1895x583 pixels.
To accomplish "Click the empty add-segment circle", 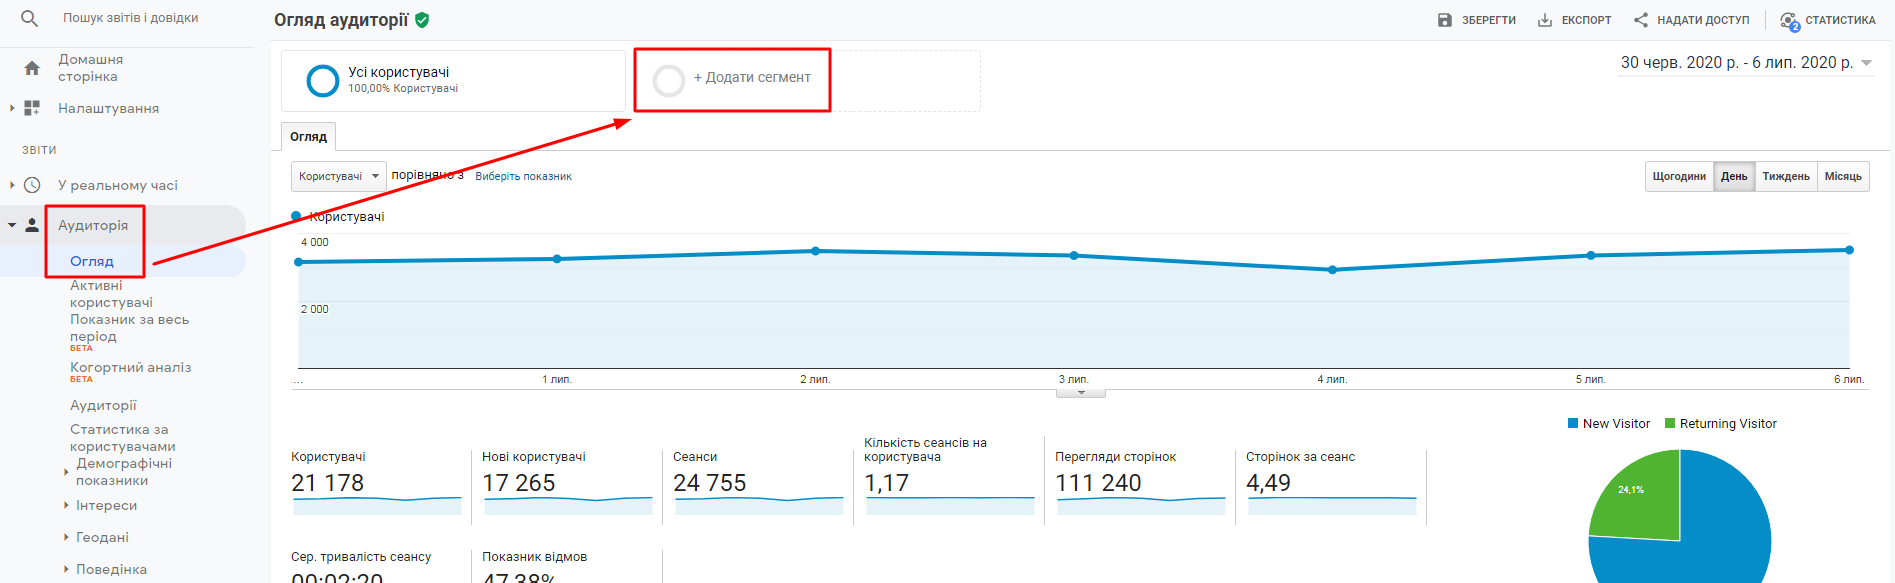I will tap(669, 80).
